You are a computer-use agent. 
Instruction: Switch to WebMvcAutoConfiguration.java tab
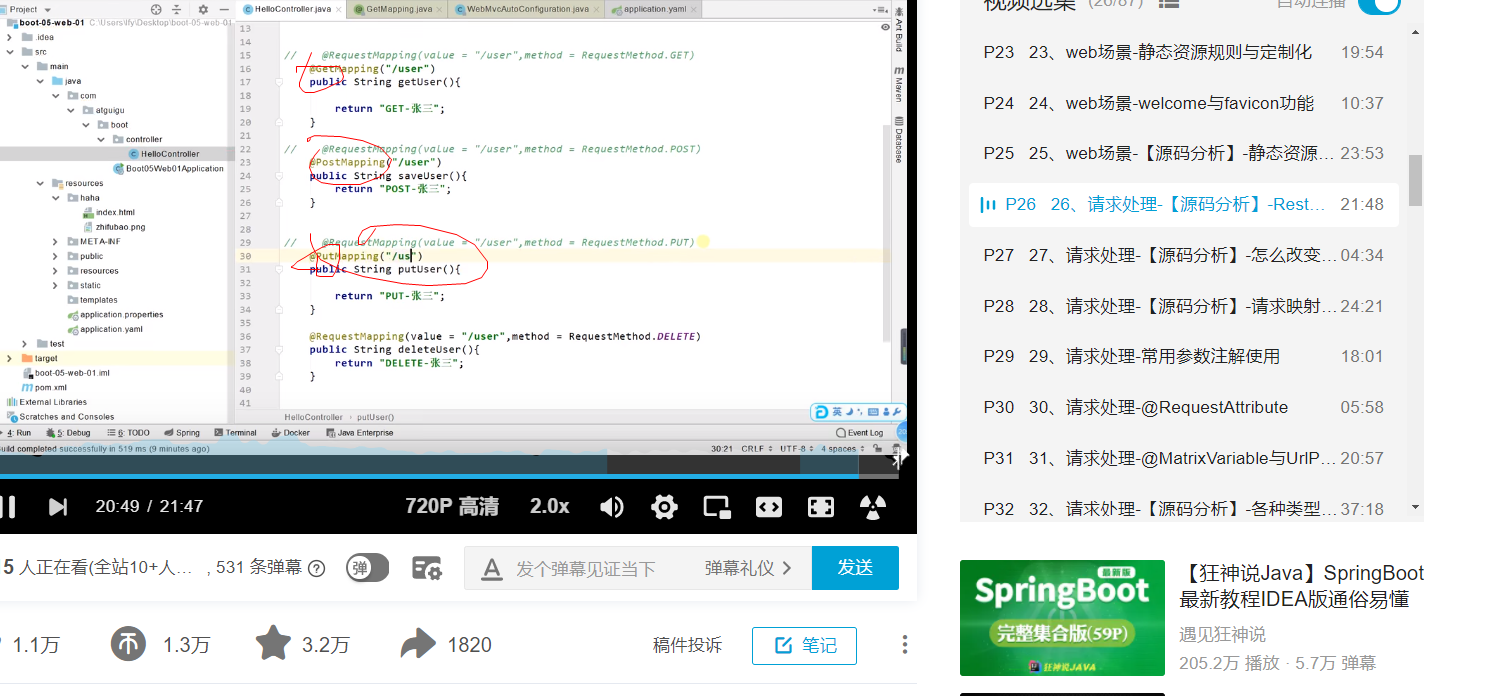point(527,9)
